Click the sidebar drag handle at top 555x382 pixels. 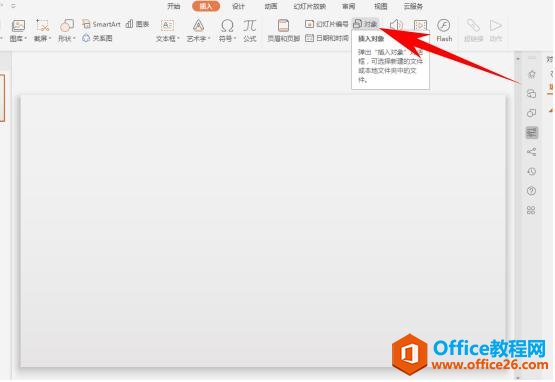tap(532, 58)
